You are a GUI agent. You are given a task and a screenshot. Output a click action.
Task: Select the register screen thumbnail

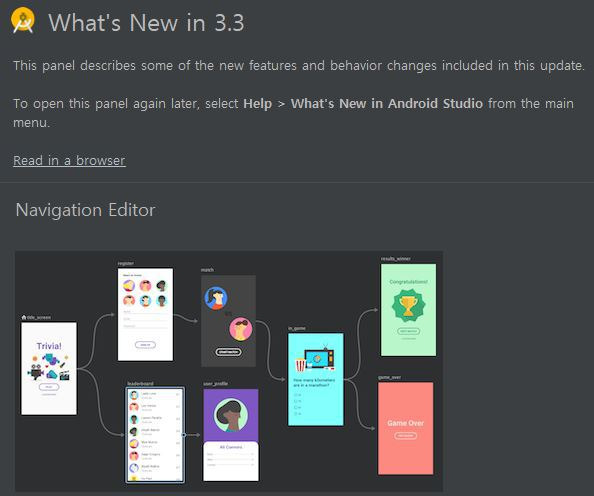pos(145,314)
